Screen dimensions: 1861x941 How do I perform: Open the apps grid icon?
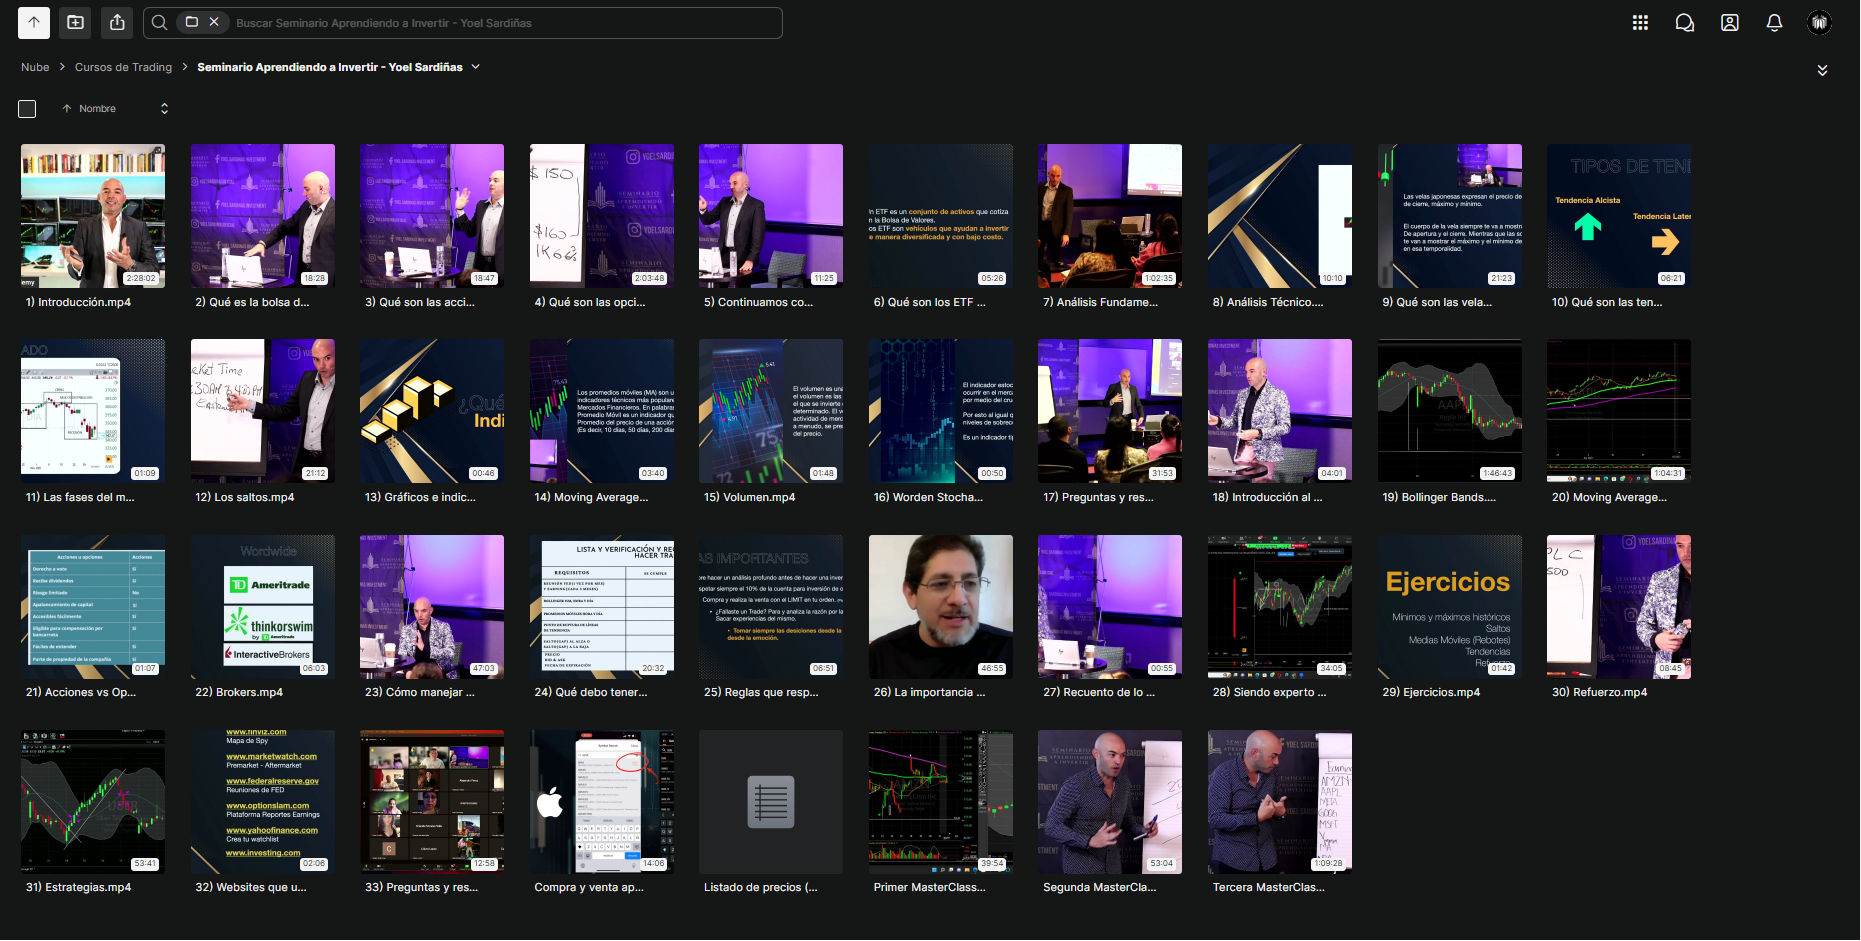click(x=1640, y=22)
